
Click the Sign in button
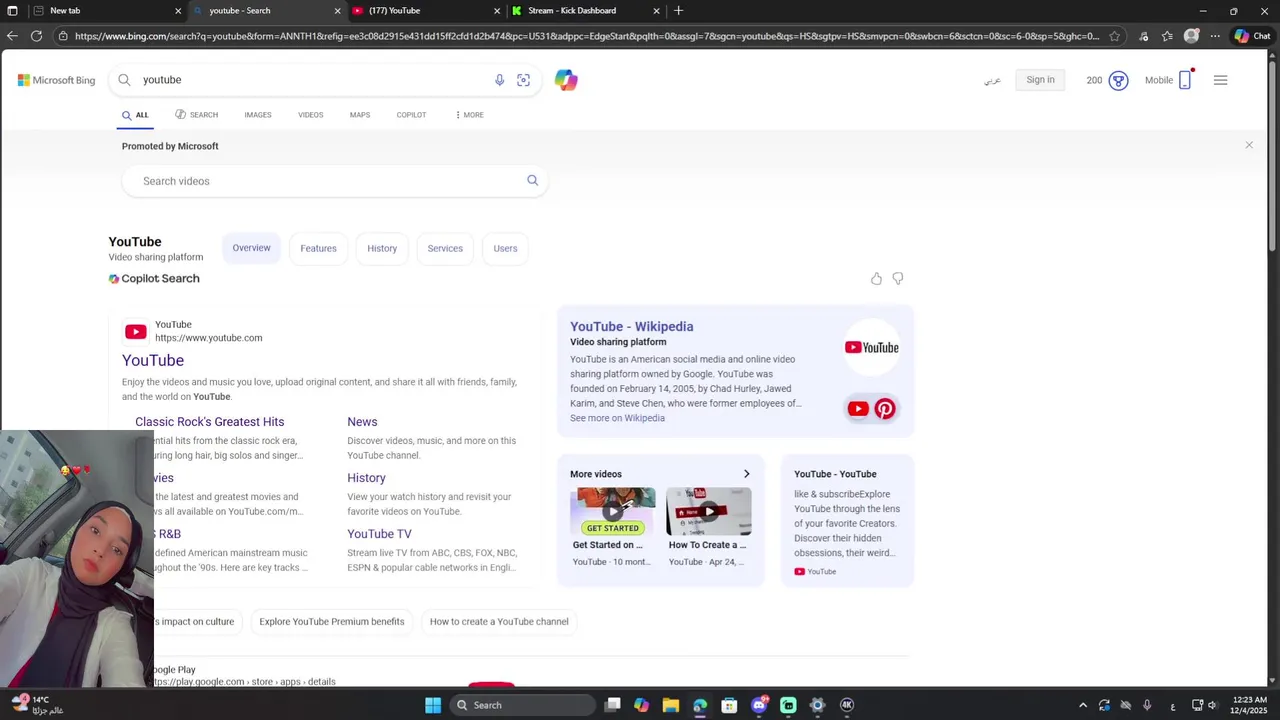click(1040, 80)
